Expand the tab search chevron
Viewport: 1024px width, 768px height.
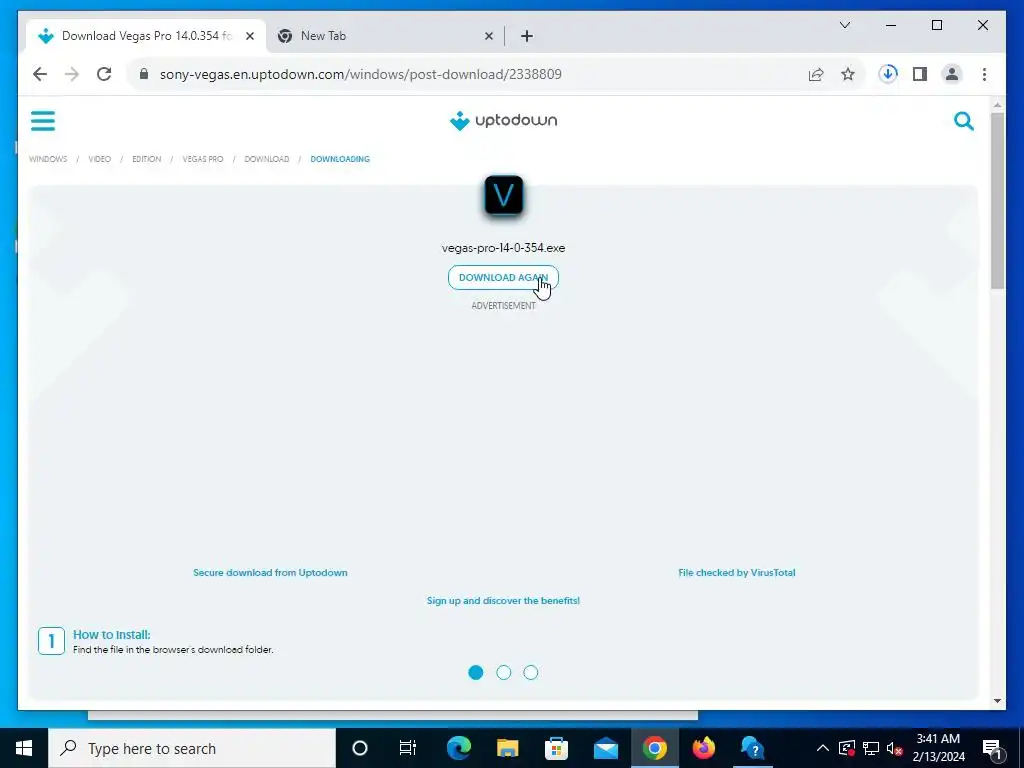(x=844, y=25)
